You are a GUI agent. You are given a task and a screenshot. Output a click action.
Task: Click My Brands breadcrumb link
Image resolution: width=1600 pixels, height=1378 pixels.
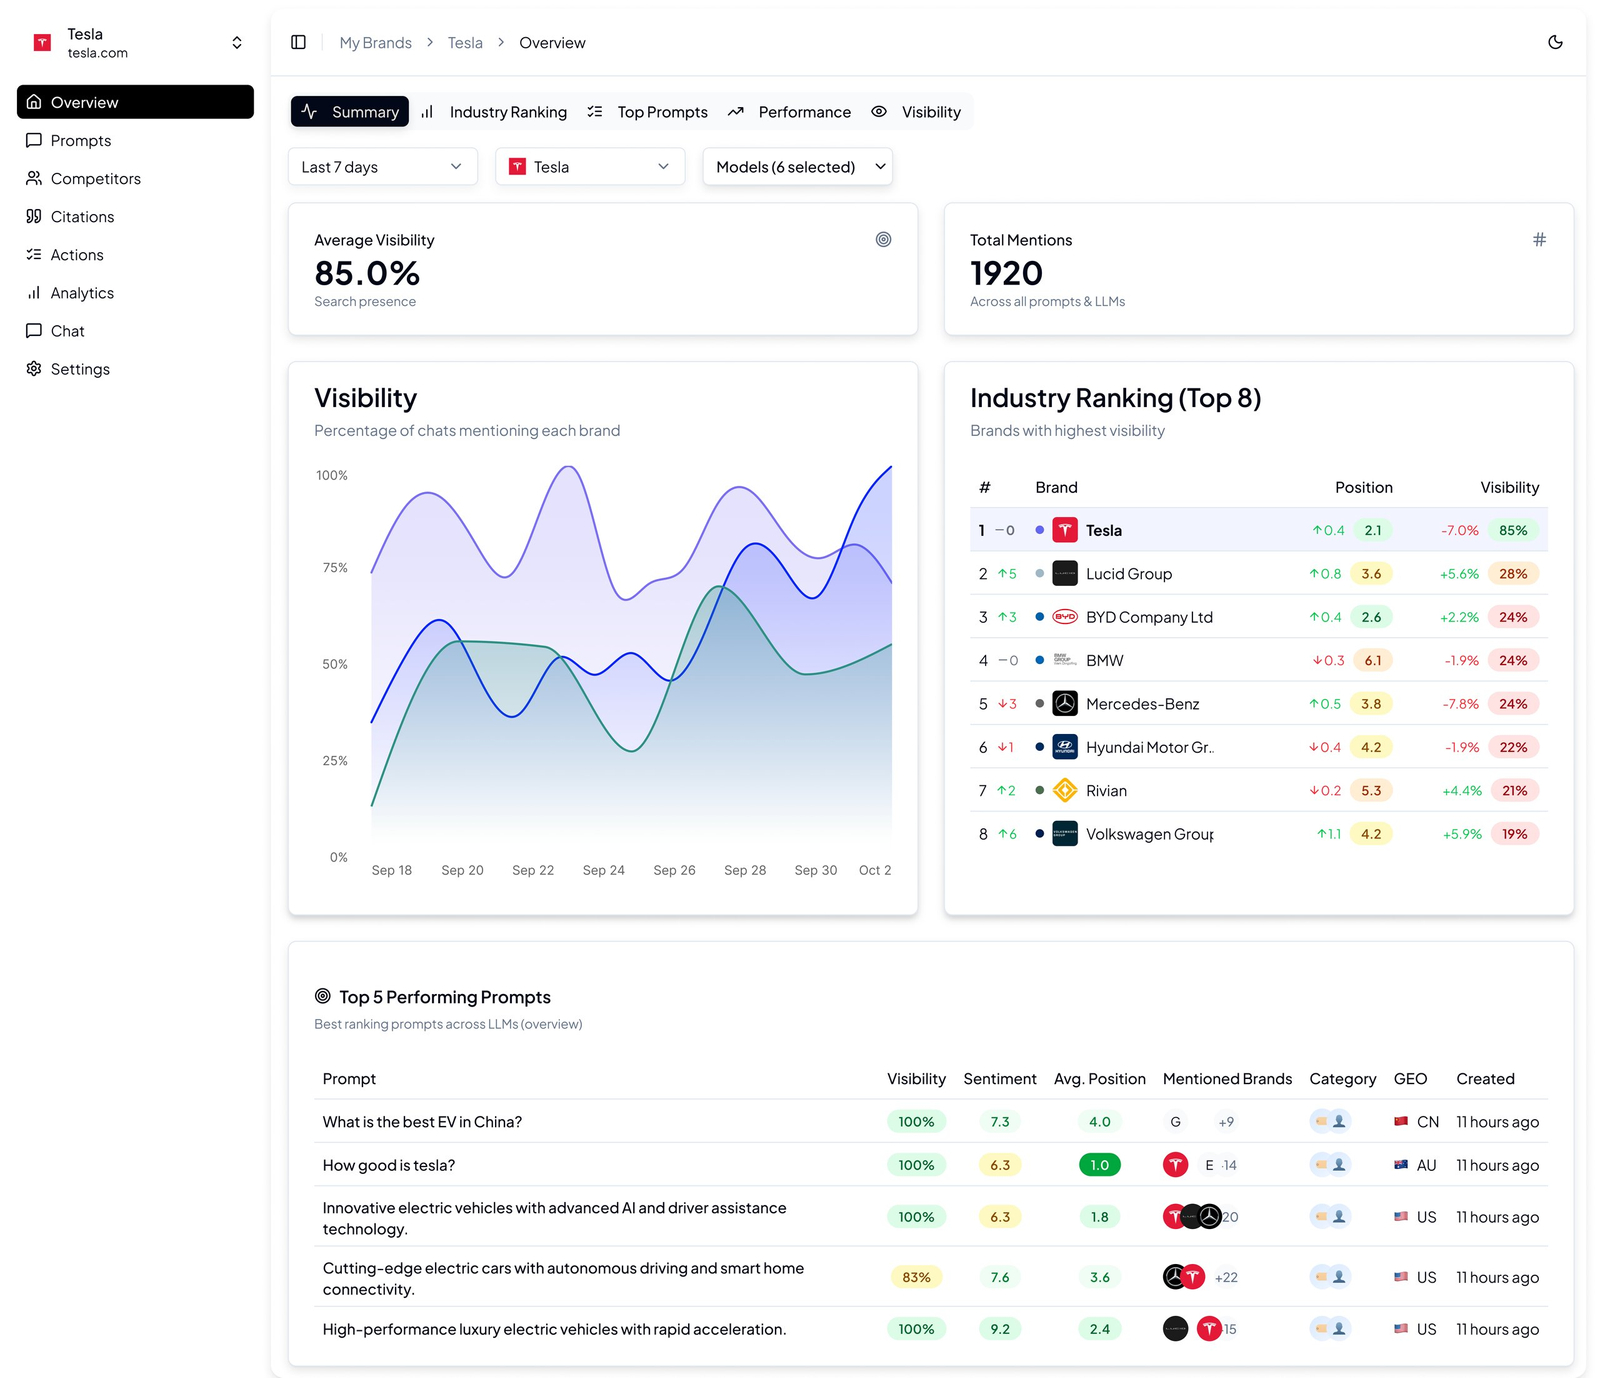(375, 43)
